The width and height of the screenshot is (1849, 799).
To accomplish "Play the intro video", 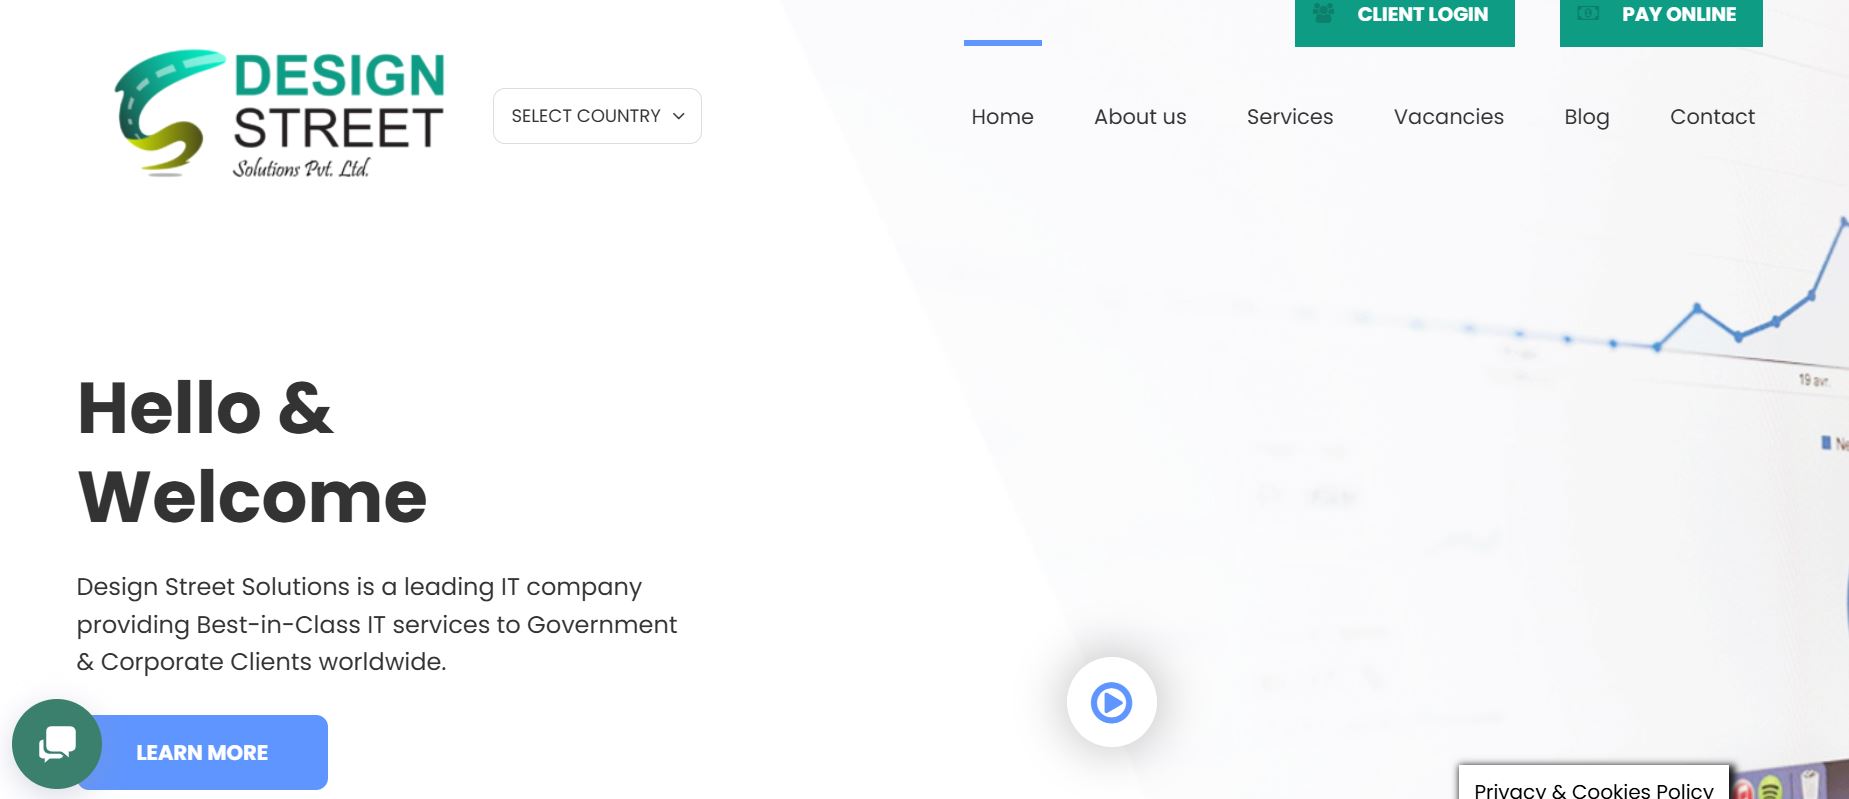I will click(1111, 702).
